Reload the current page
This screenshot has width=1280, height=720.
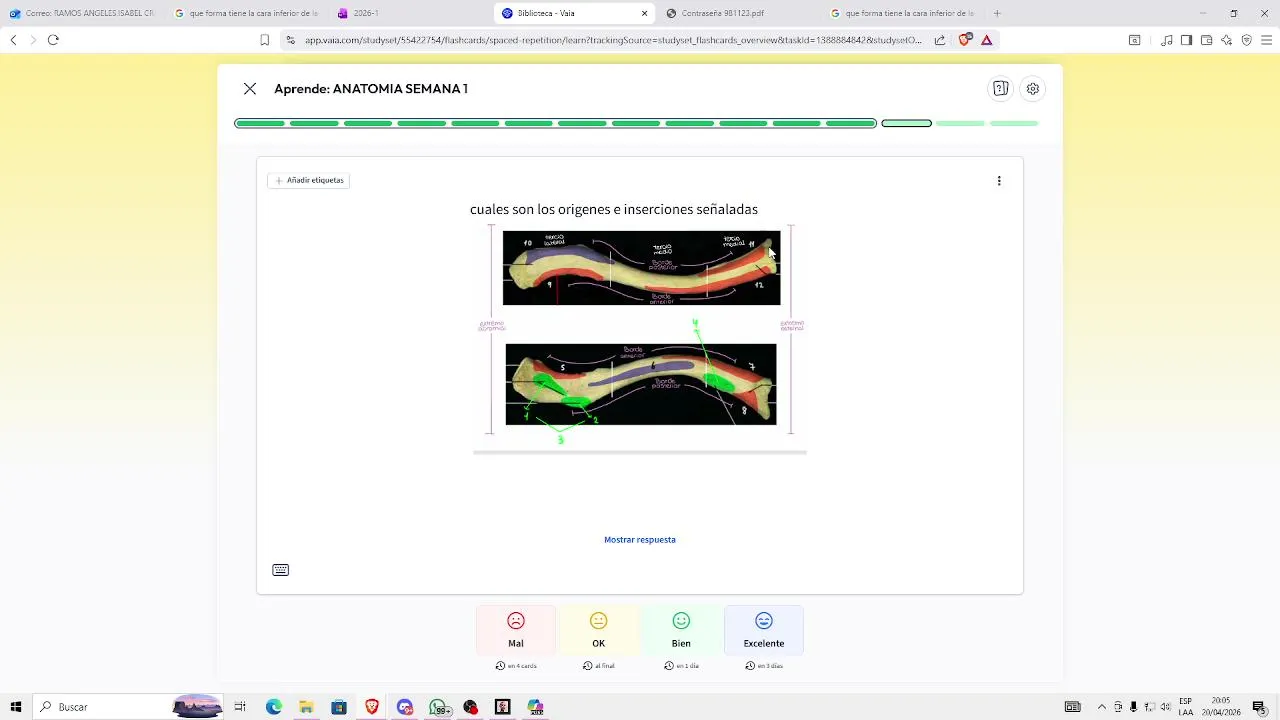coord(53,40)
